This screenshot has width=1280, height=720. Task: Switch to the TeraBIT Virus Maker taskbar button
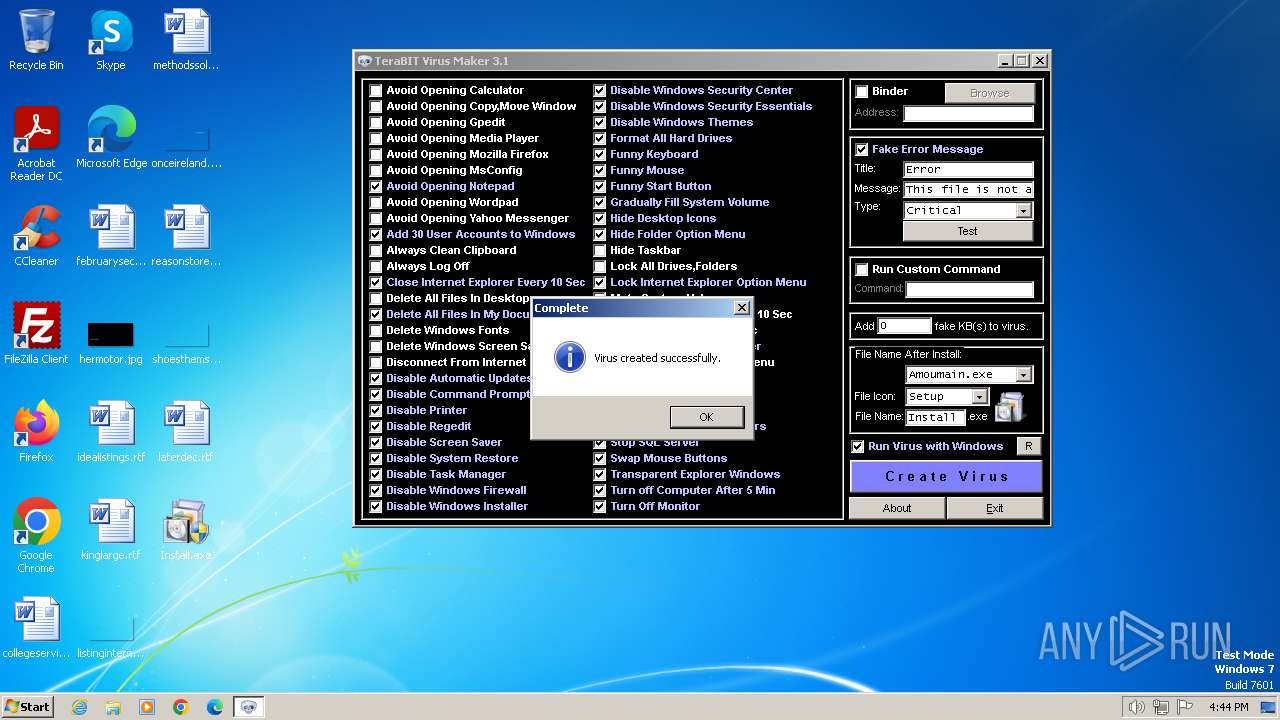[249, 707]
